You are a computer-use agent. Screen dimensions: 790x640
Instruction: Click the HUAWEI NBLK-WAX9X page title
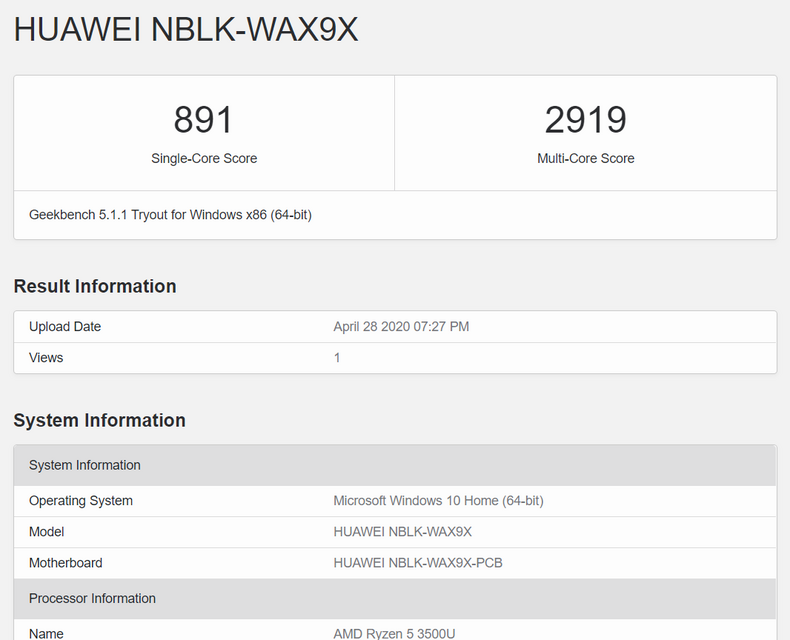186,30
